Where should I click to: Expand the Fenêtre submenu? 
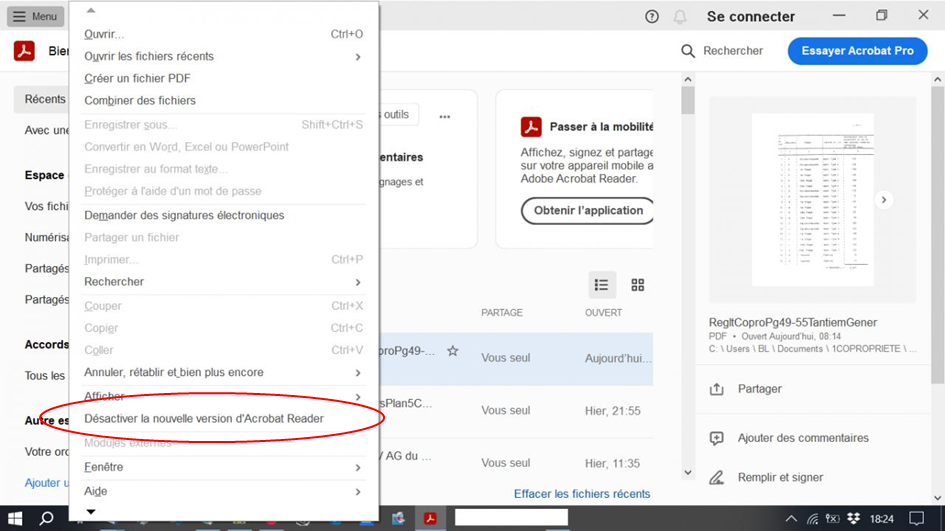click(x=224, y=467)
